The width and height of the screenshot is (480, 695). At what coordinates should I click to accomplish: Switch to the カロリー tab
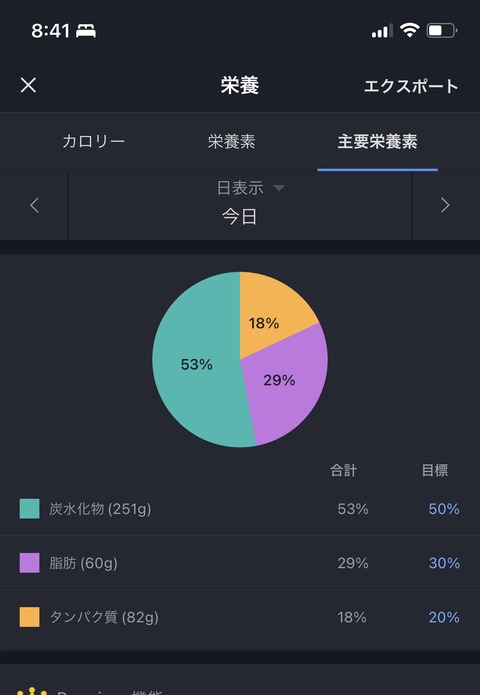94,142
